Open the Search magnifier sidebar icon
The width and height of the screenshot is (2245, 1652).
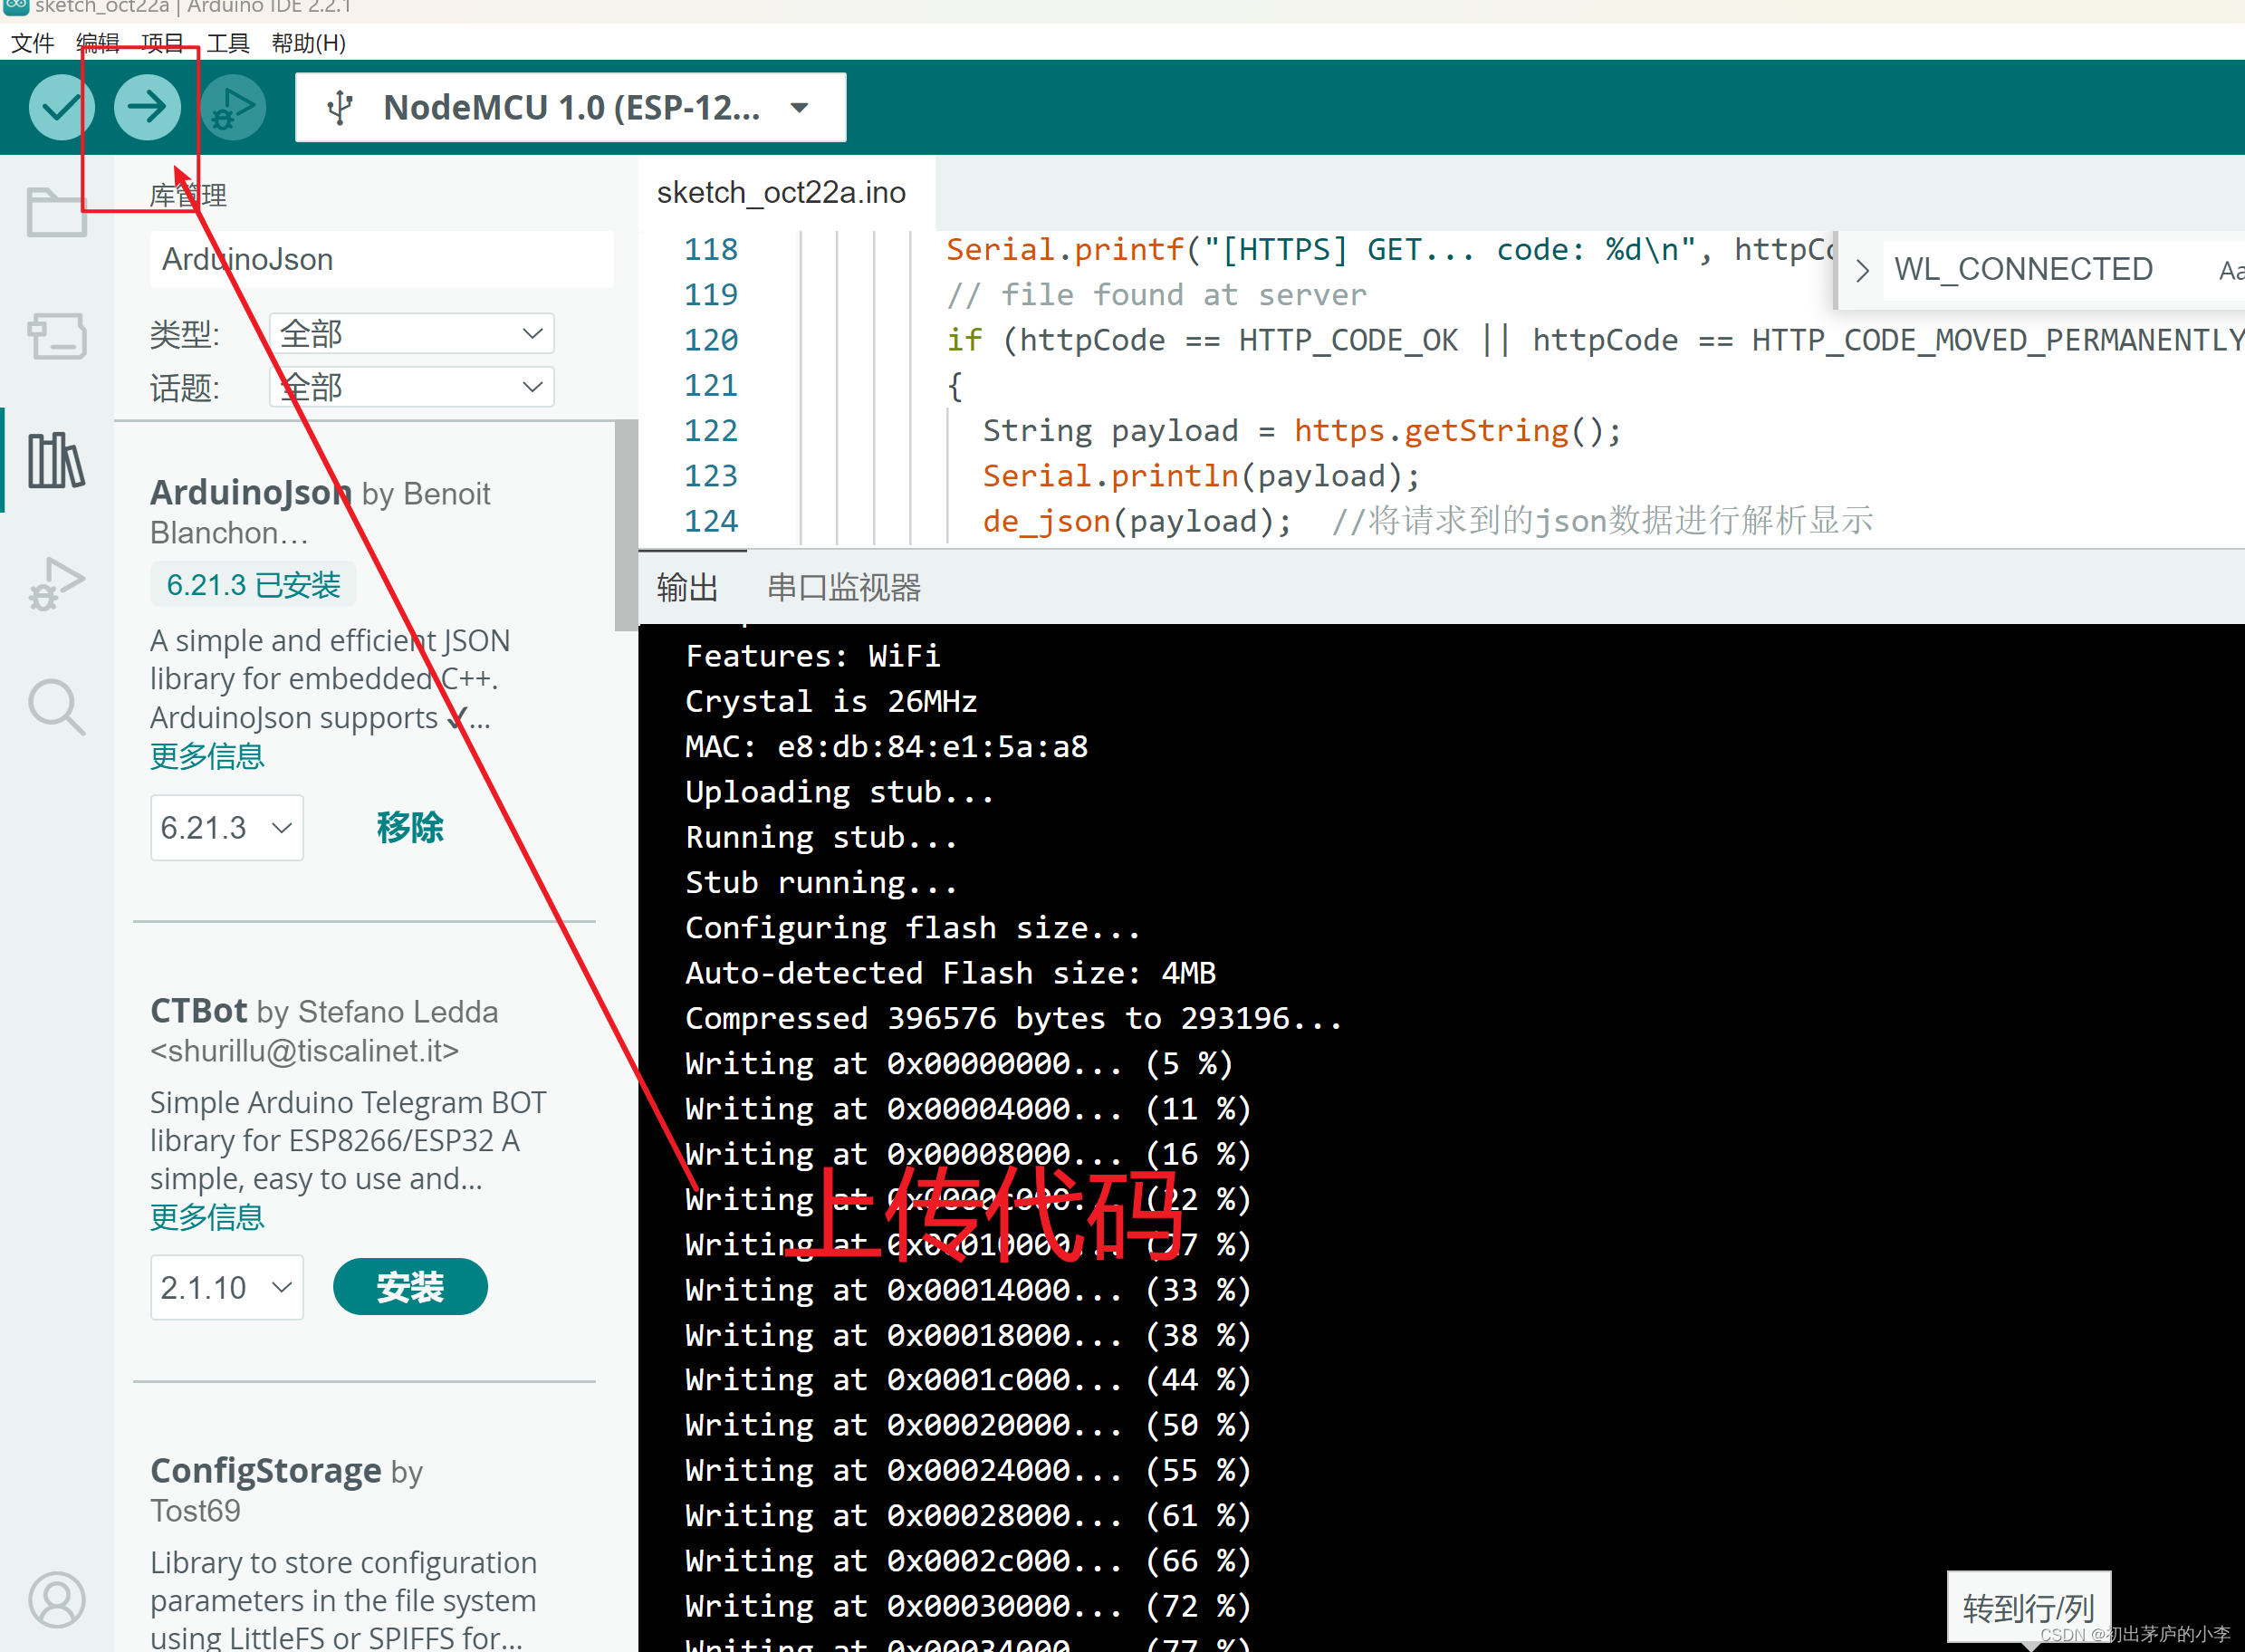click(57, 708)
